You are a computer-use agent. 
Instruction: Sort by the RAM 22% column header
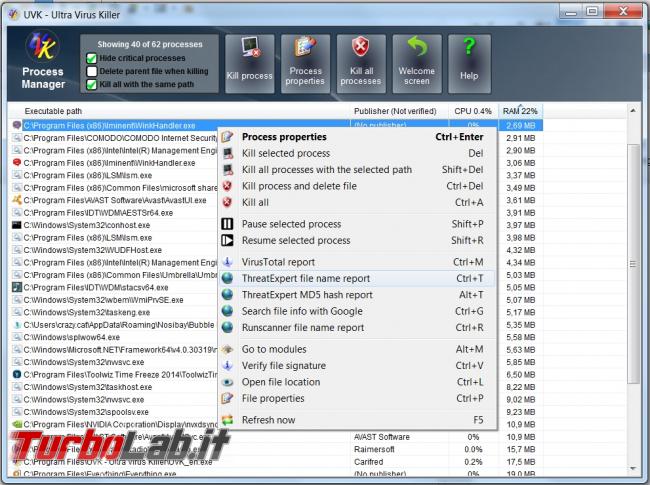(520, 111)
